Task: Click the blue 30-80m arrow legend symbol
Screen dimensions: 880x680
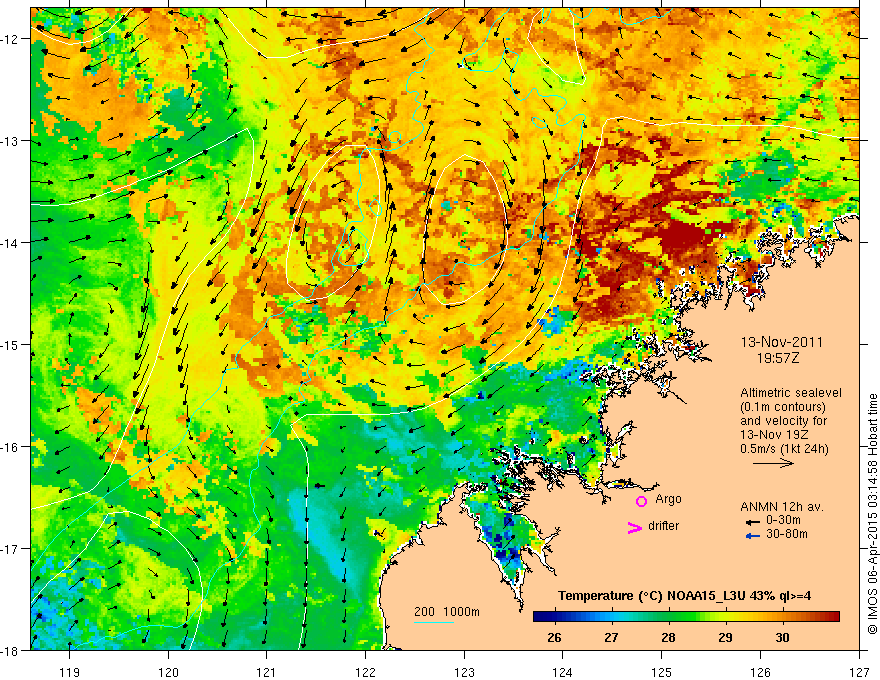Action: tap(753, 536)
